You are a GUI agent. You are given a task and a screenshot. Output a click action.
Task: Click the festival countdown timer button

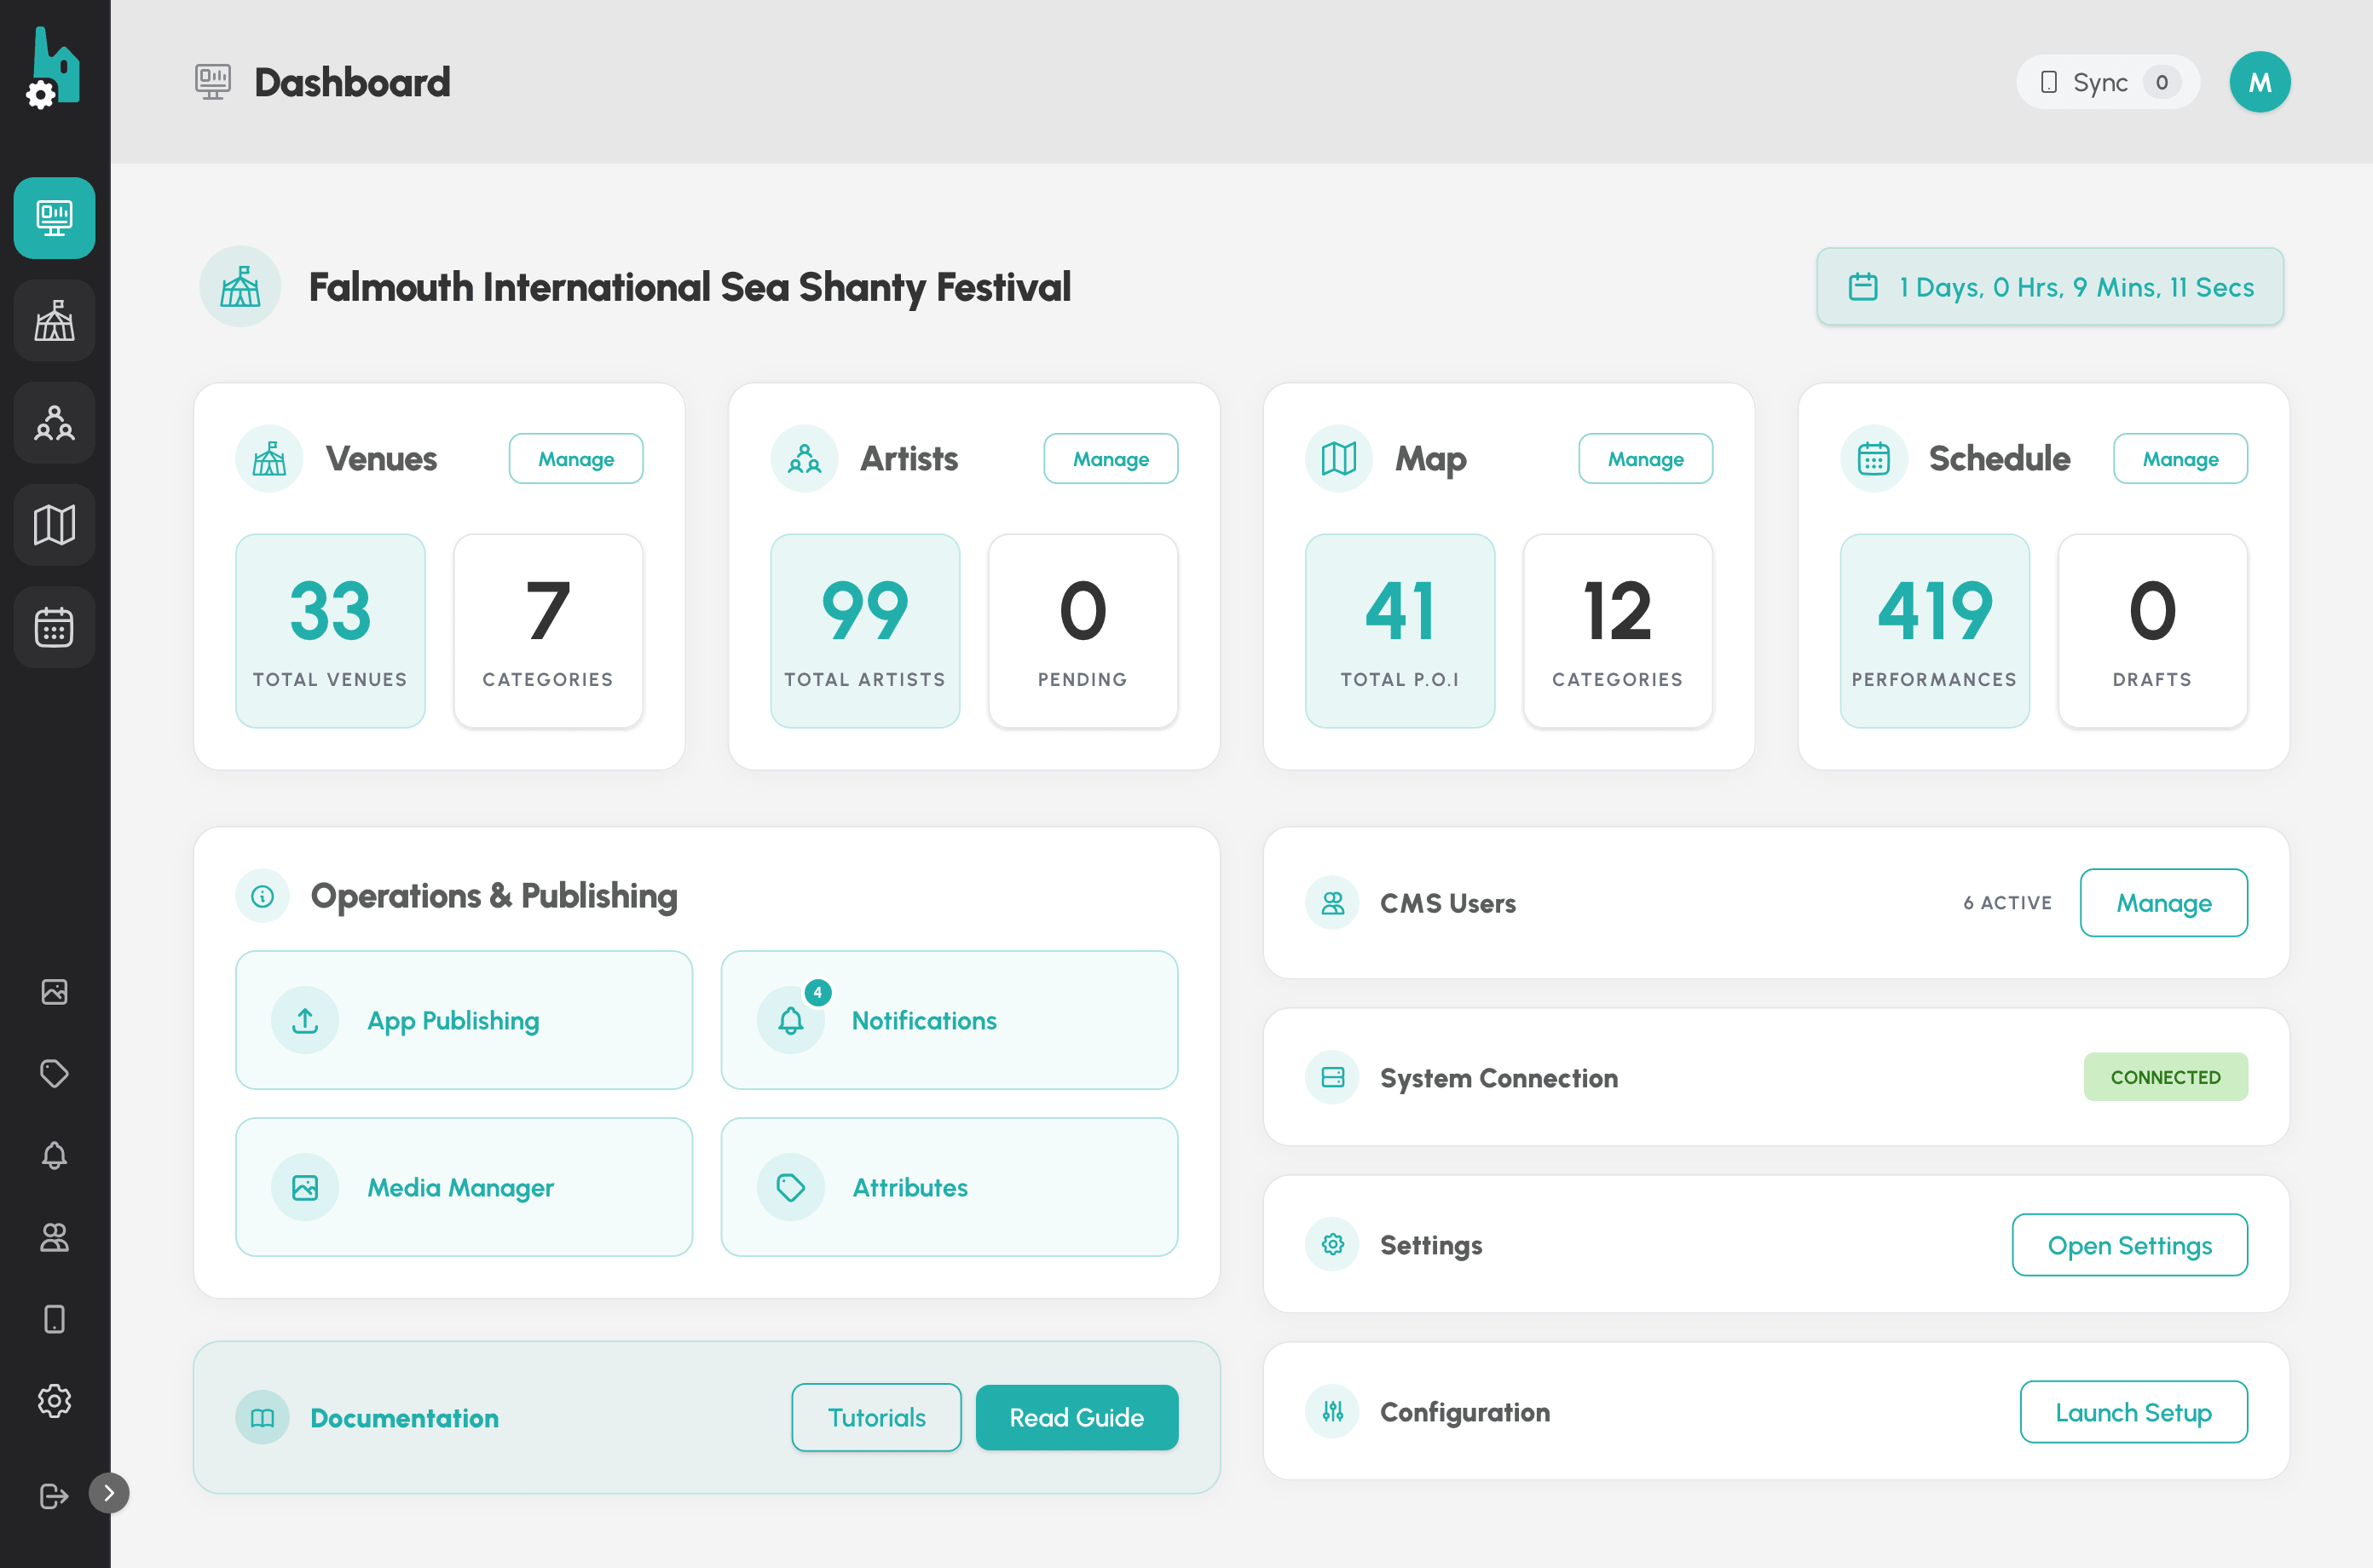[x=2050, y=287]
